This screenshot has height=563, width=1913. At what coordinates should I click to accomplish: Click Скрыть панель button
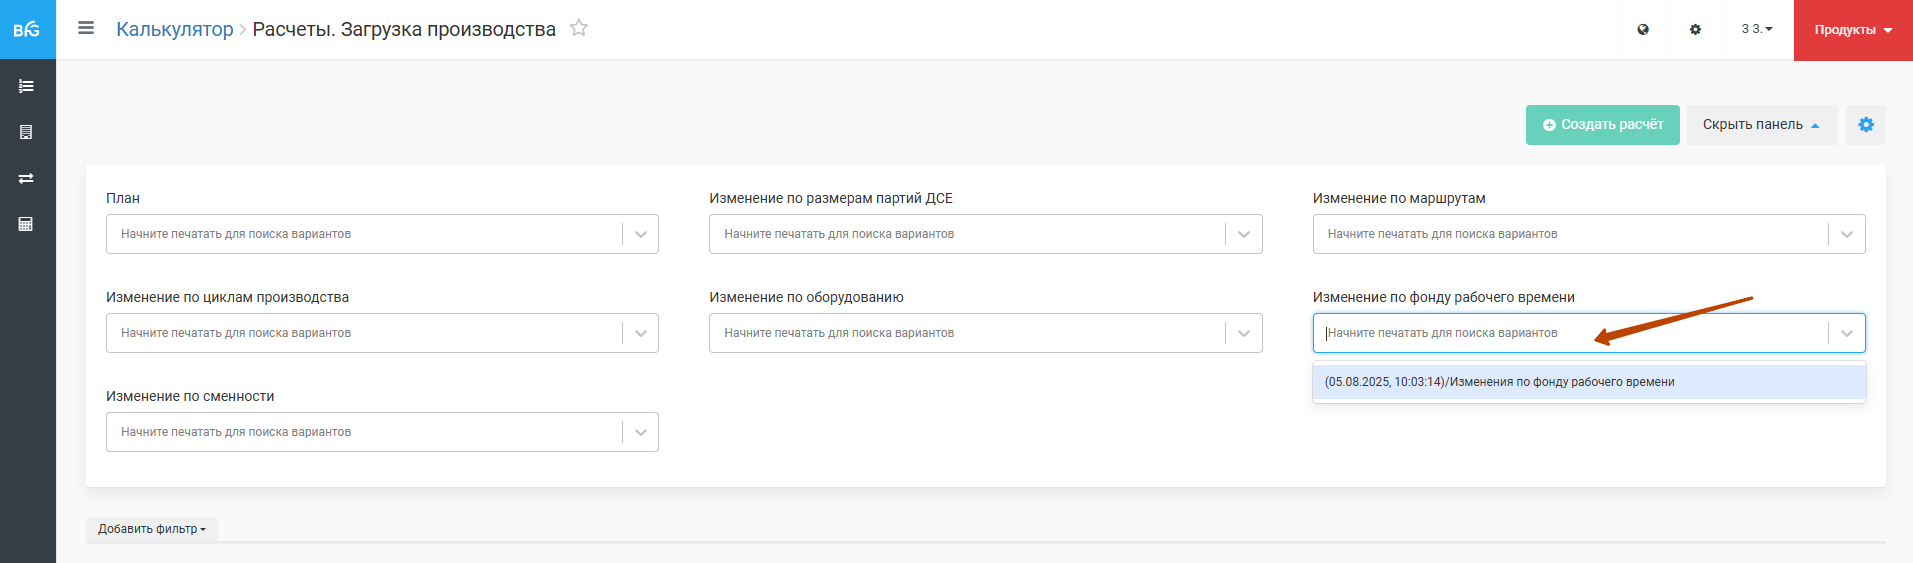[1762, 125]
